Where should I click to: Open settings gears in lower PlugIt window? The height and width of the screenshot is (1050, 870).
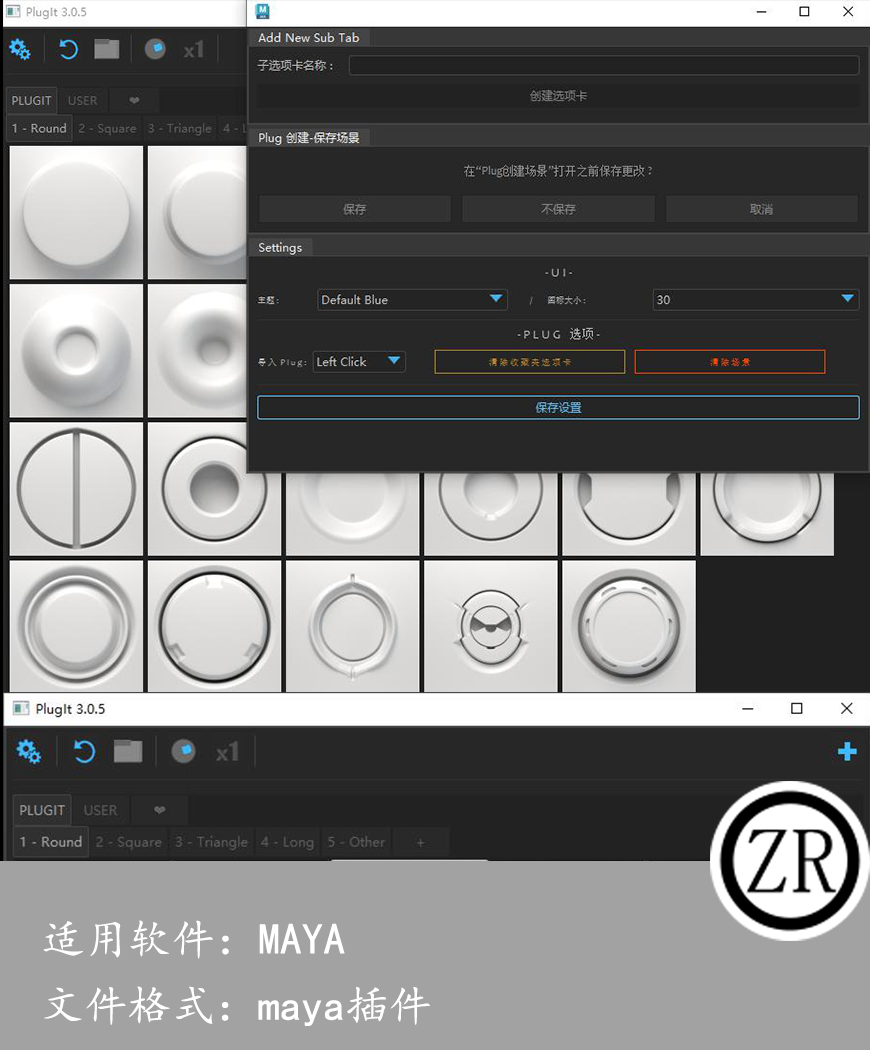(29, 751)
